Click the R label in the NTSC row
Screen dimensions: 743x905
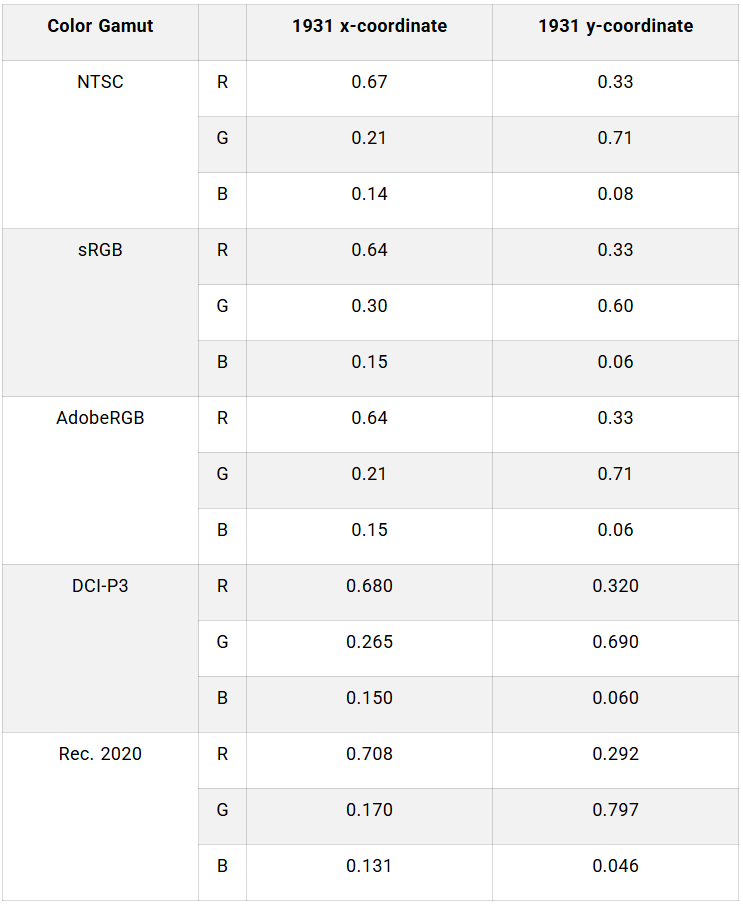coord(222,82)
